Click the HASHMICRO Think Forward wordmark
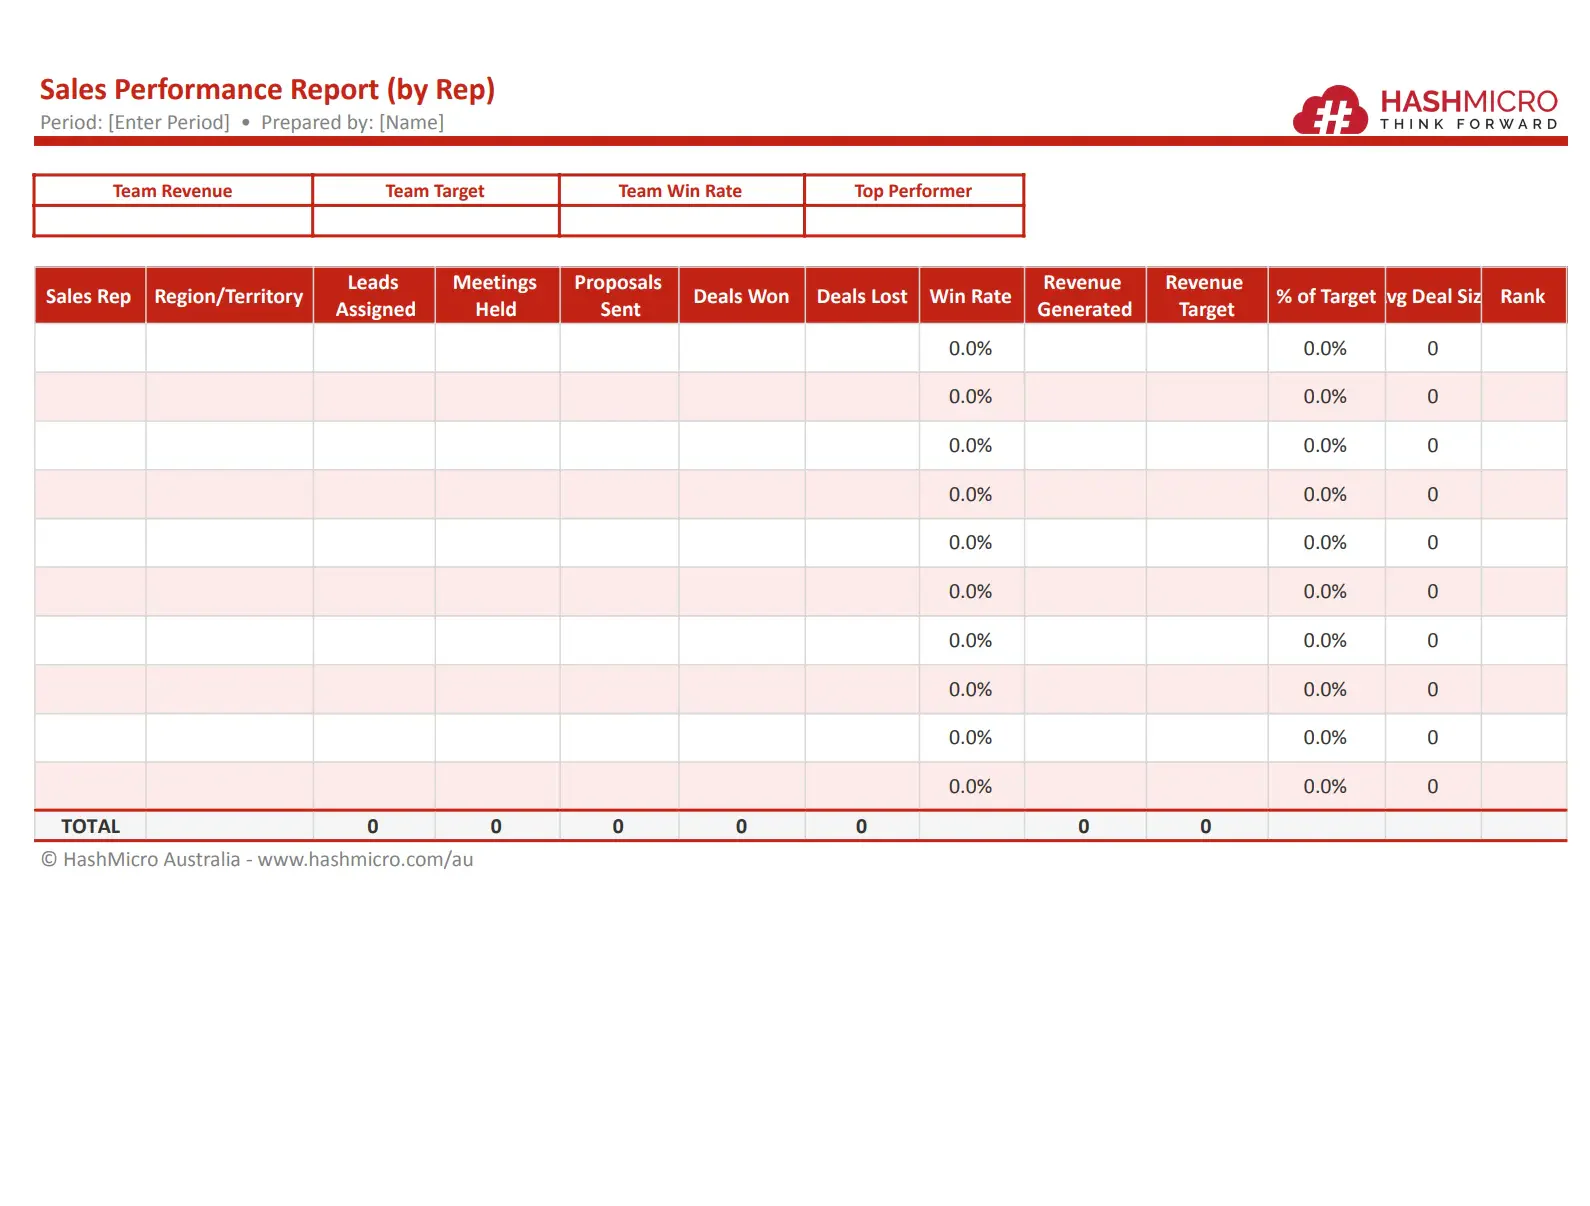Image resolution: width=1590 pixels, height=1206 pixels. point(1469,109)
